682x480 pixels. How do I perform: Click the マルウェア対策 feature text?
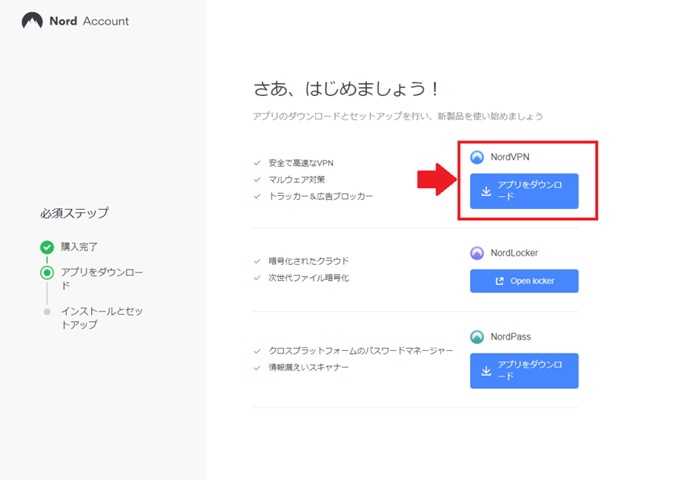click(x=297, y=180)
